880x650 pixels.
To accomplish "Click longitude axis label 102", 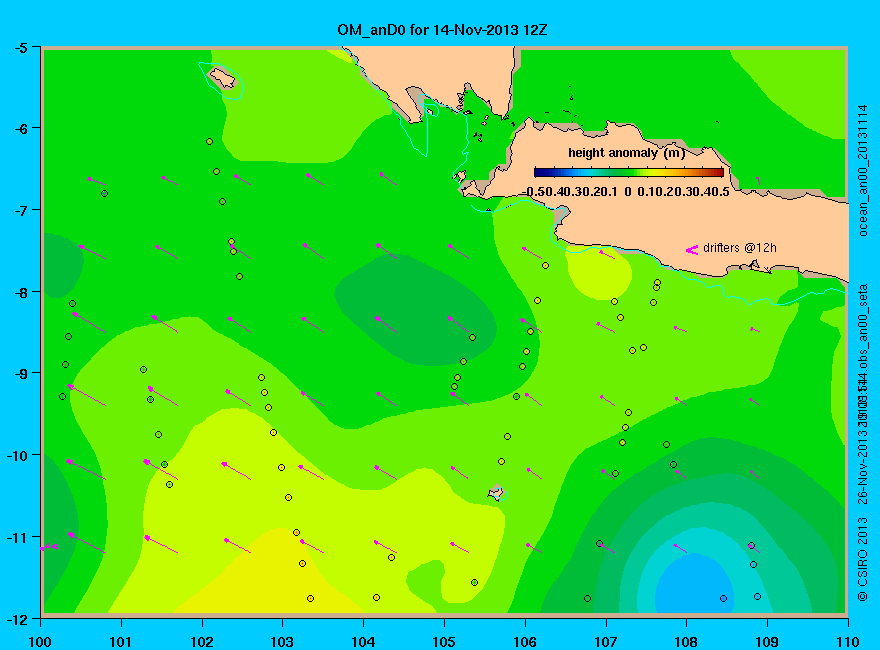I will (202, 642).
